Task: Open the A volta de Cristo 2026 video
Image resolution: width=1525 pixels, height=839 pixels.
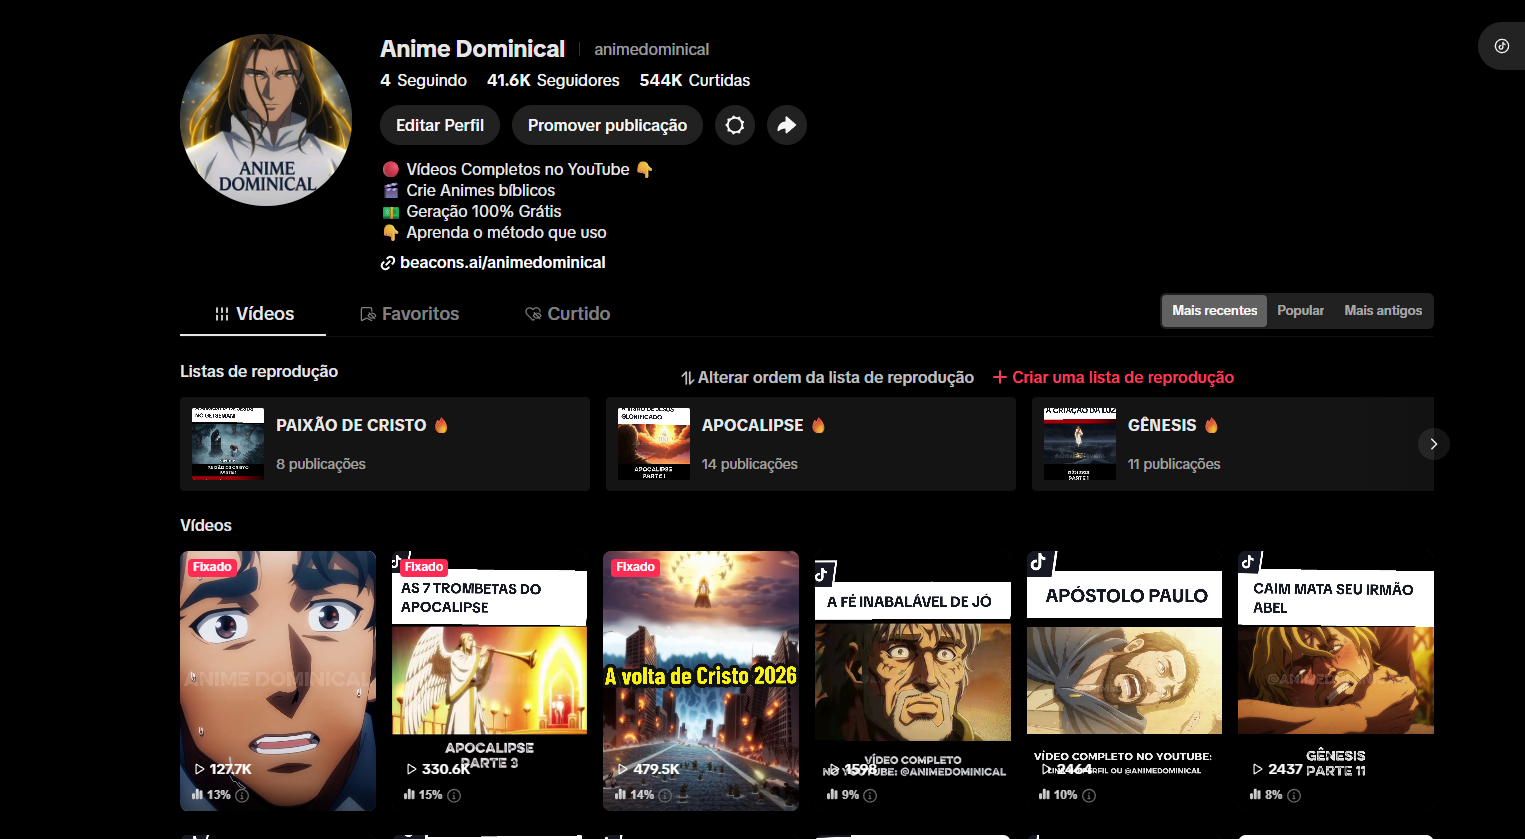Action: point(701,681)
